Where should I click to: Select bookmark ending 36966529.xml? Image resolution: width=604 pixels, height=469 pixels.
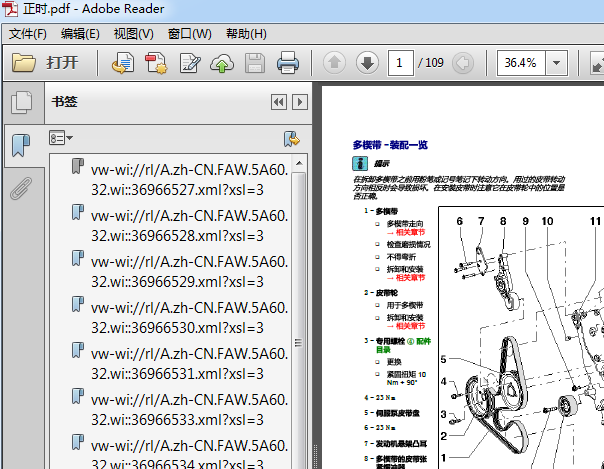coord(189,272)
